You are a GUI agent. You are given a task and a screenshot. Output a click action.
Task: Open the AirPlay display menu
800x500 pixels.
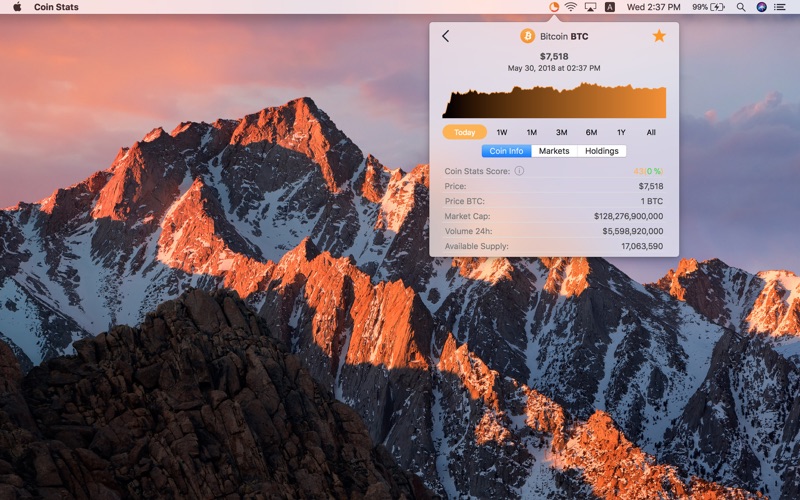(590, 7)
